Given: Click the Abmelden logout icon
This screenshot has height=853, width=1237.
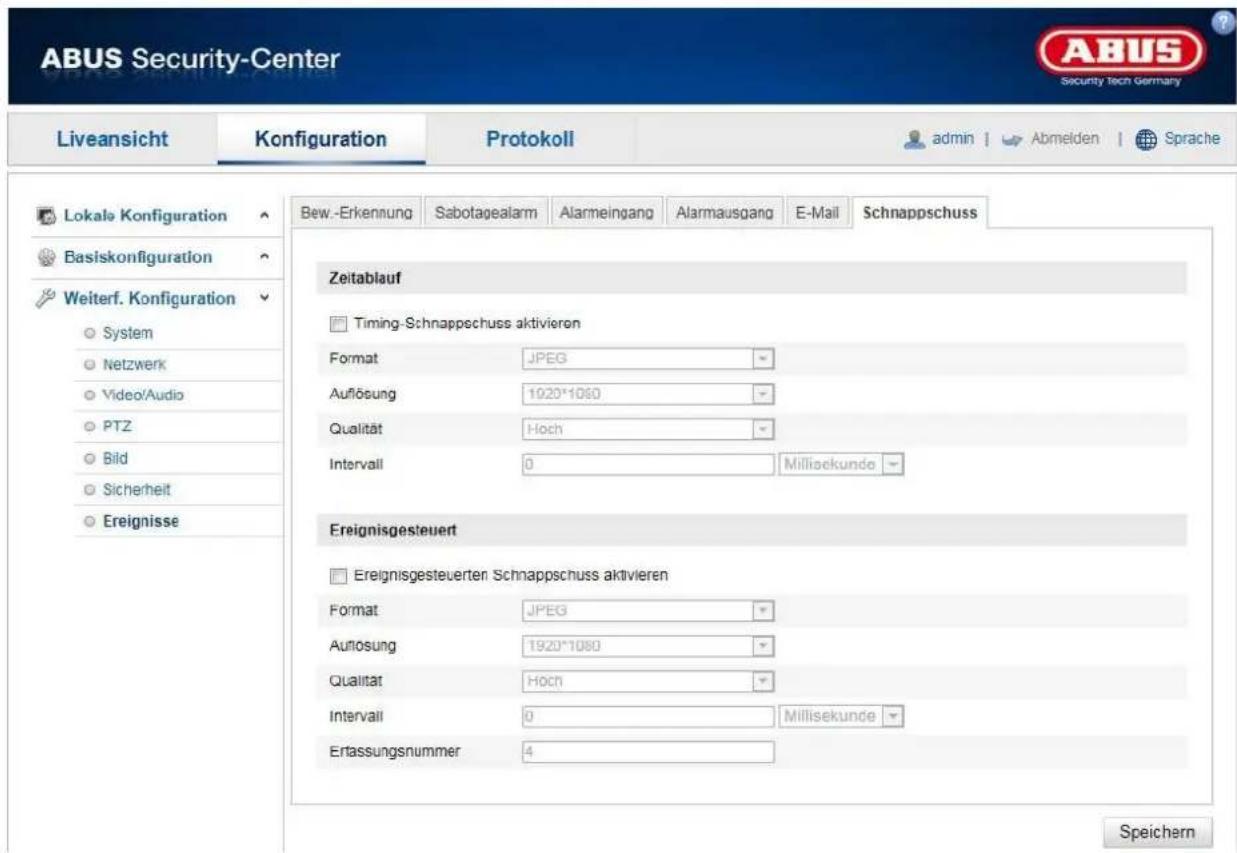Looking at the screenshot, I should (x=1010, y=139).
